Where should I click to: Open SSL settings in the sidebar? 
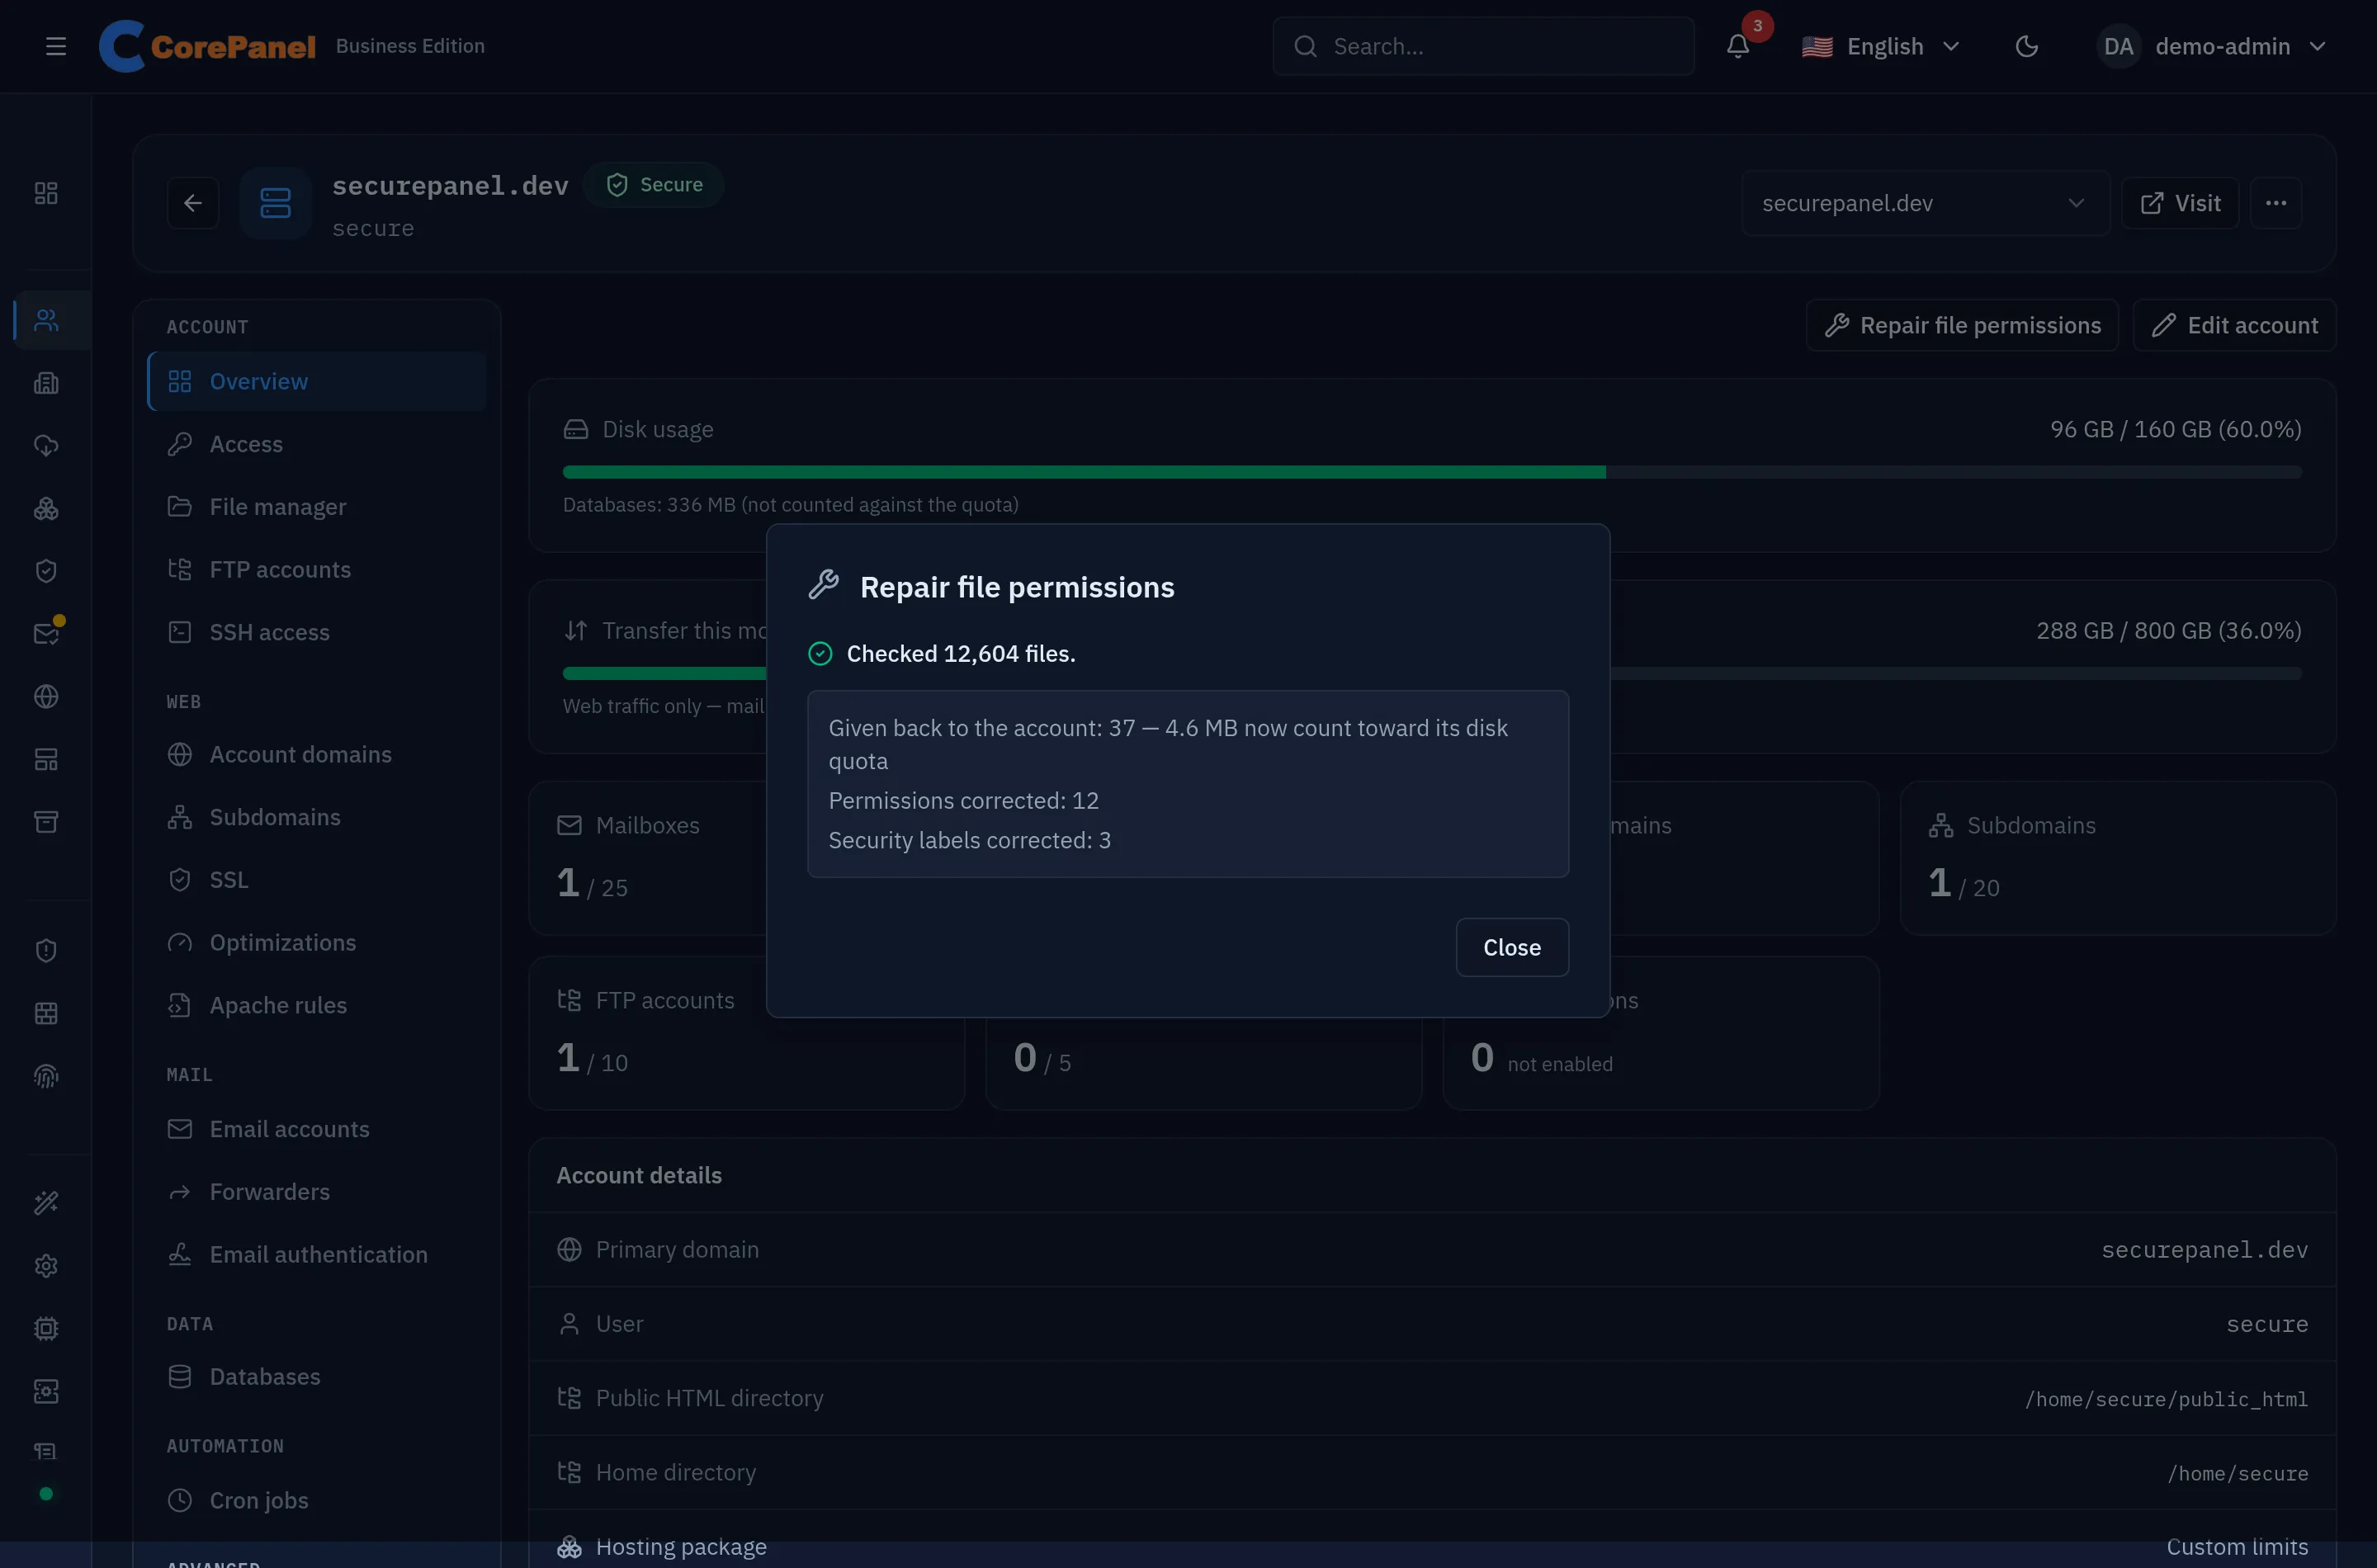(317, 880)
